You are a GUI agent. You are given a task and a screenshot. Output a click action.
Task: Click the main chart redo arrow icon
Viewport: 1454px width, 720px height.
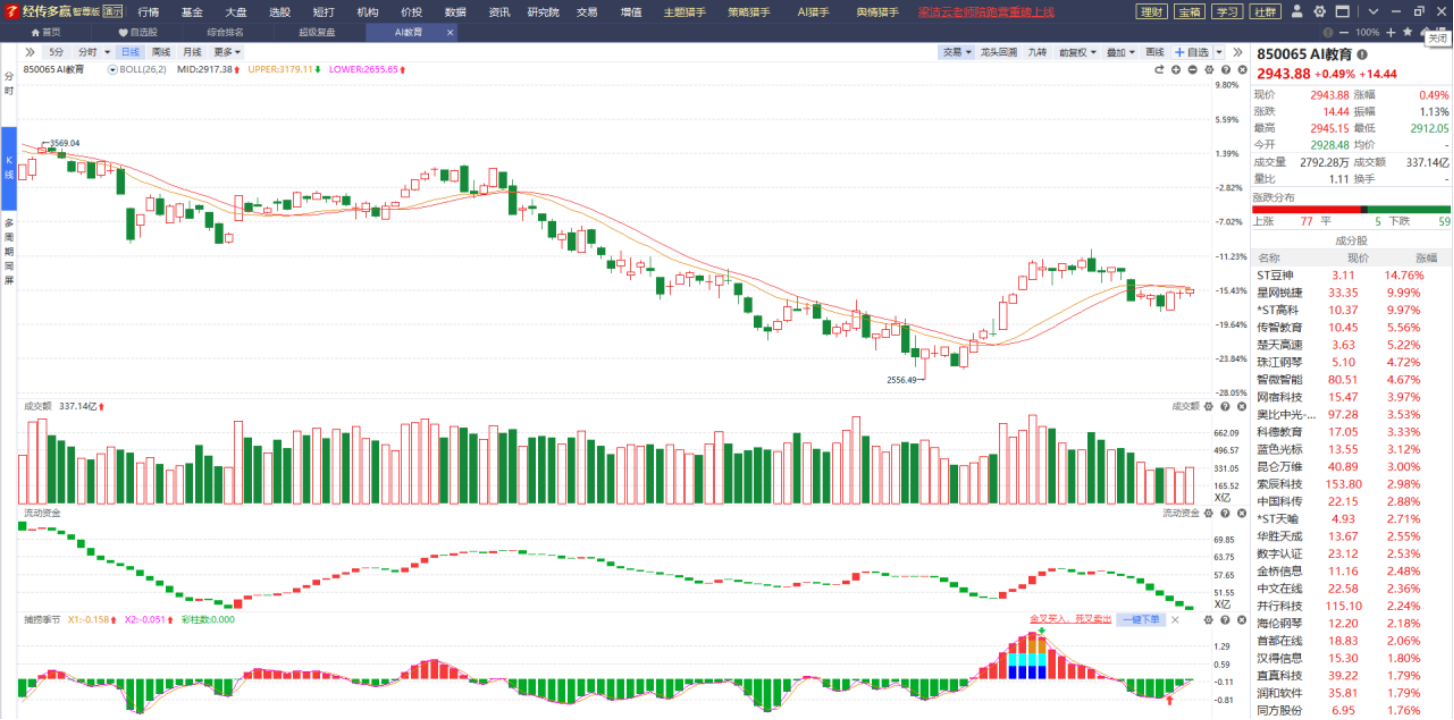click(x=1160, y=70)
